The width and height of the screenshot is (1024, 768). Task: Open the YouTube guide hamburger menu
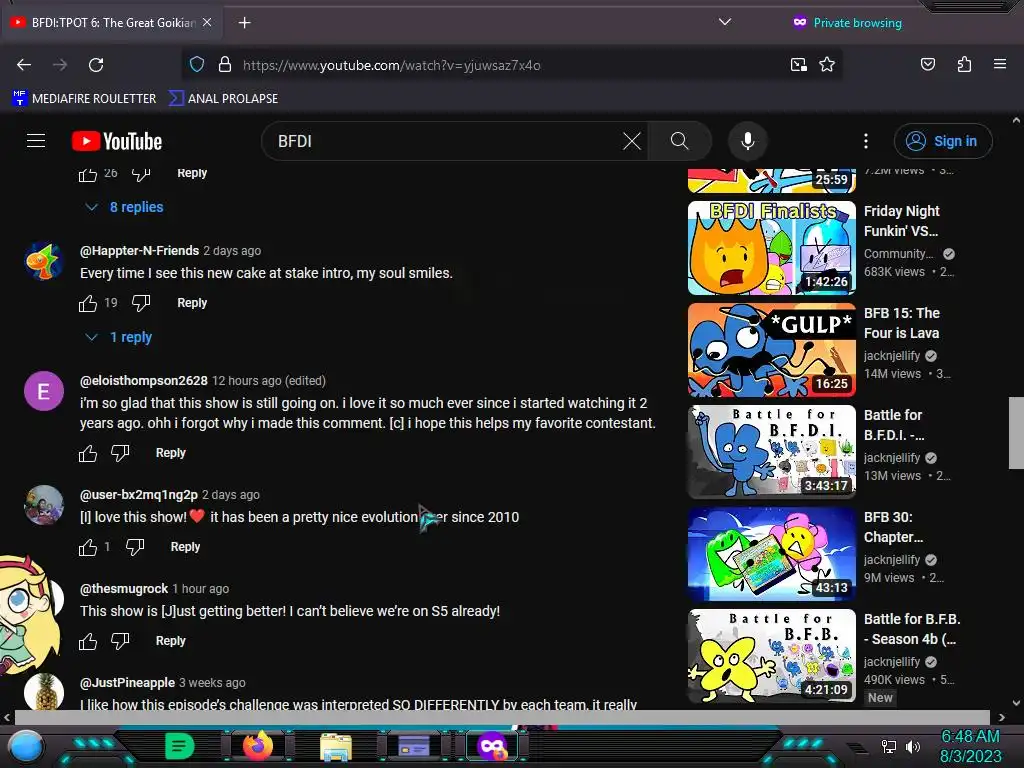[x=36, y=140]
